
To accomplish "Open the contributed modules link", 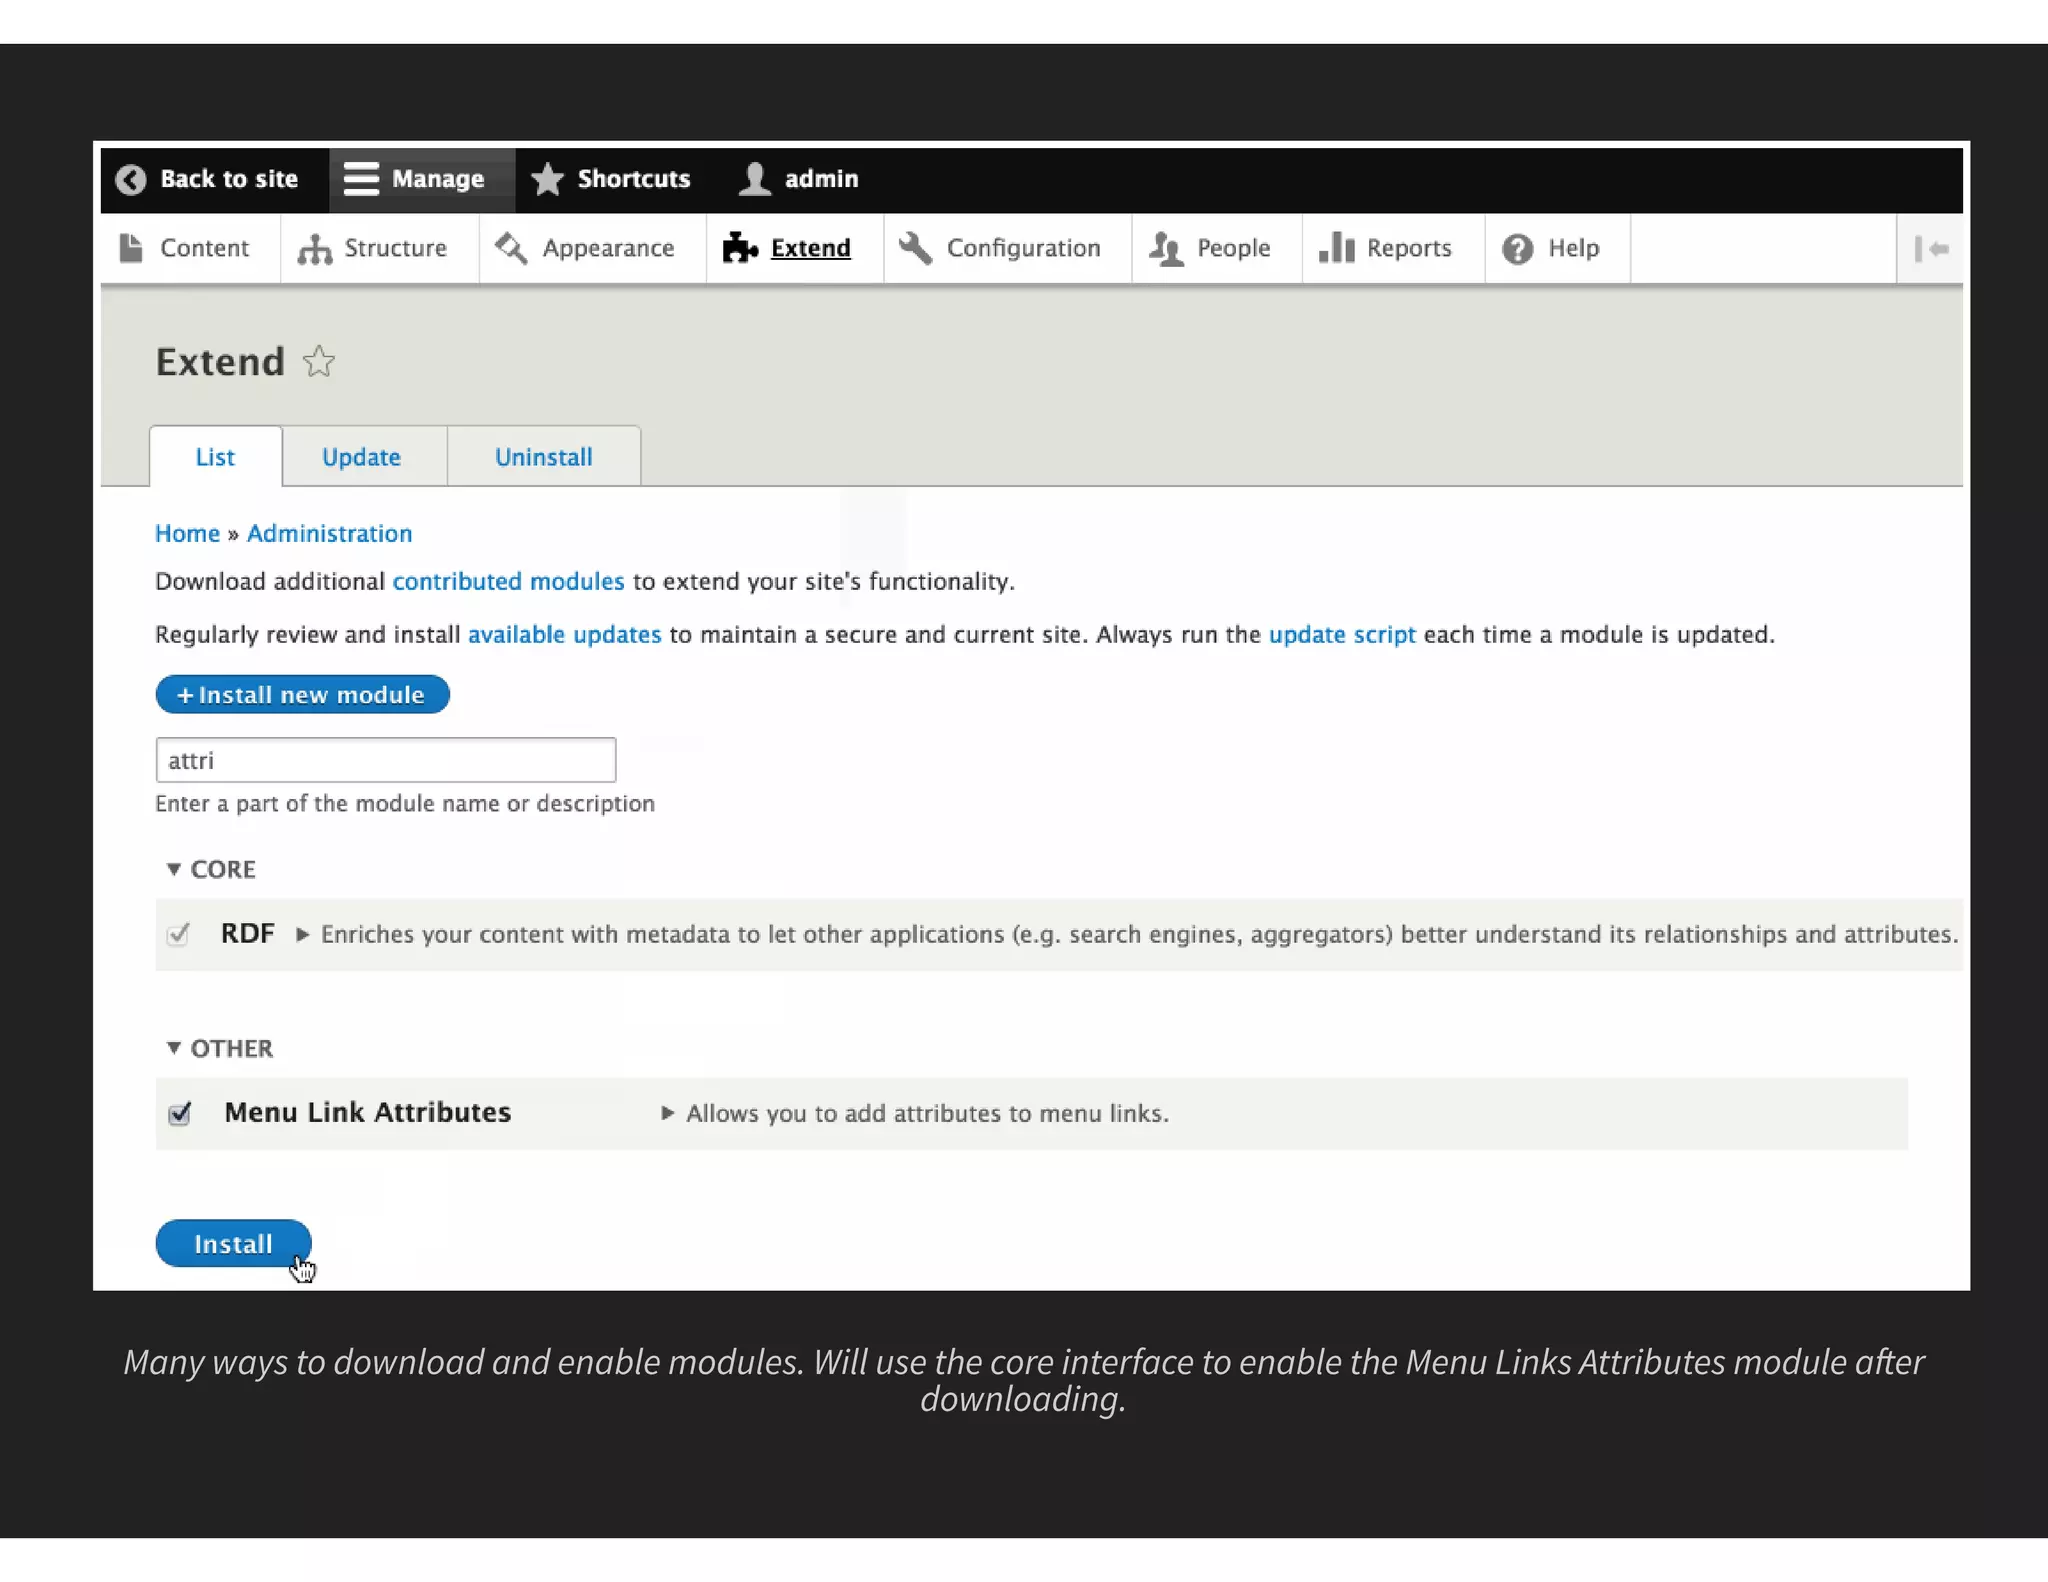I will tap(508, 581).
